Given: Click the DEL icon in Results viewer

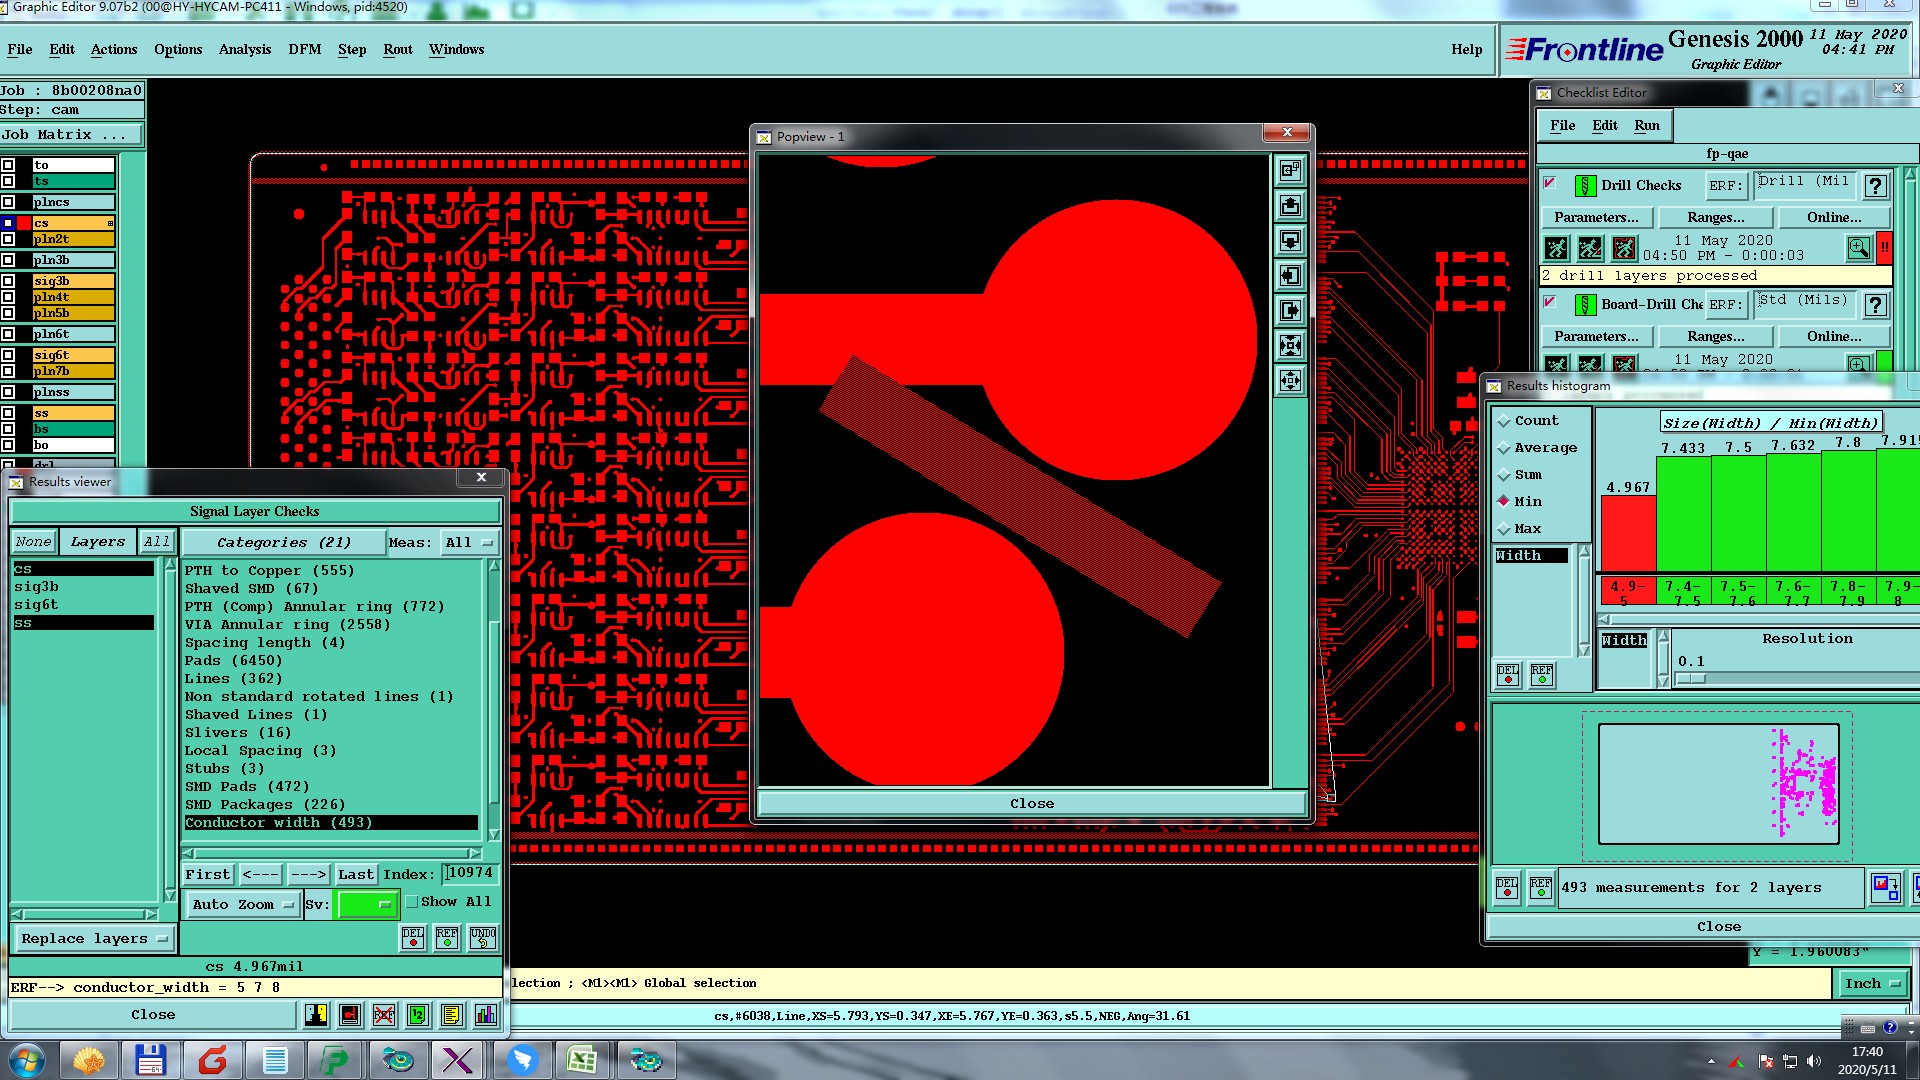Looking at the screenshot, I should [x=413, y=937].
